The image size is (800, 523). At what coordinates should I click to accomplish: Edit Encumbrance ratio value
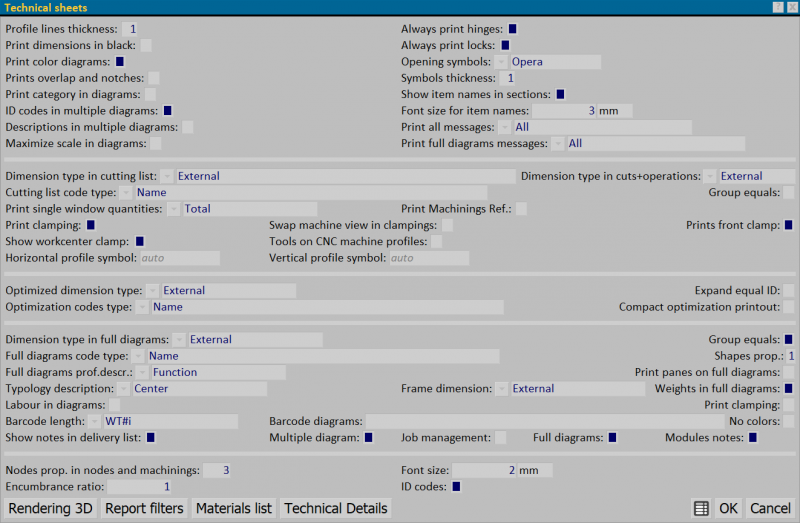click(139, 486)
